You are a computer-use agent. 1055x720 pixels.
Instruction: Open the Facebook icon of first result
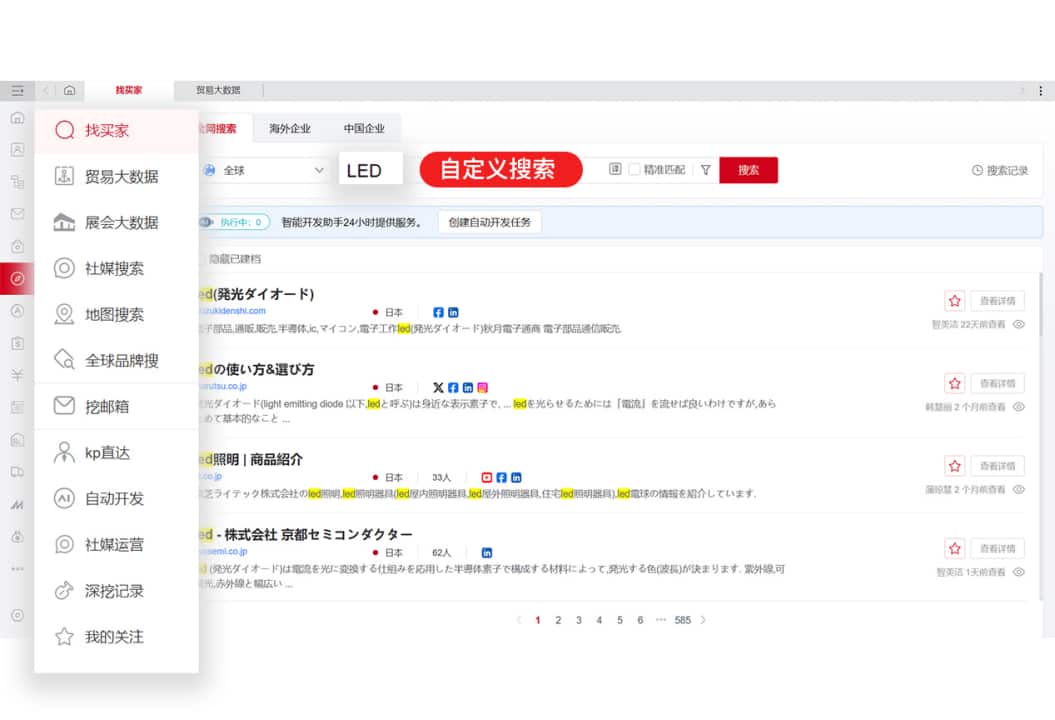point(438,311)
